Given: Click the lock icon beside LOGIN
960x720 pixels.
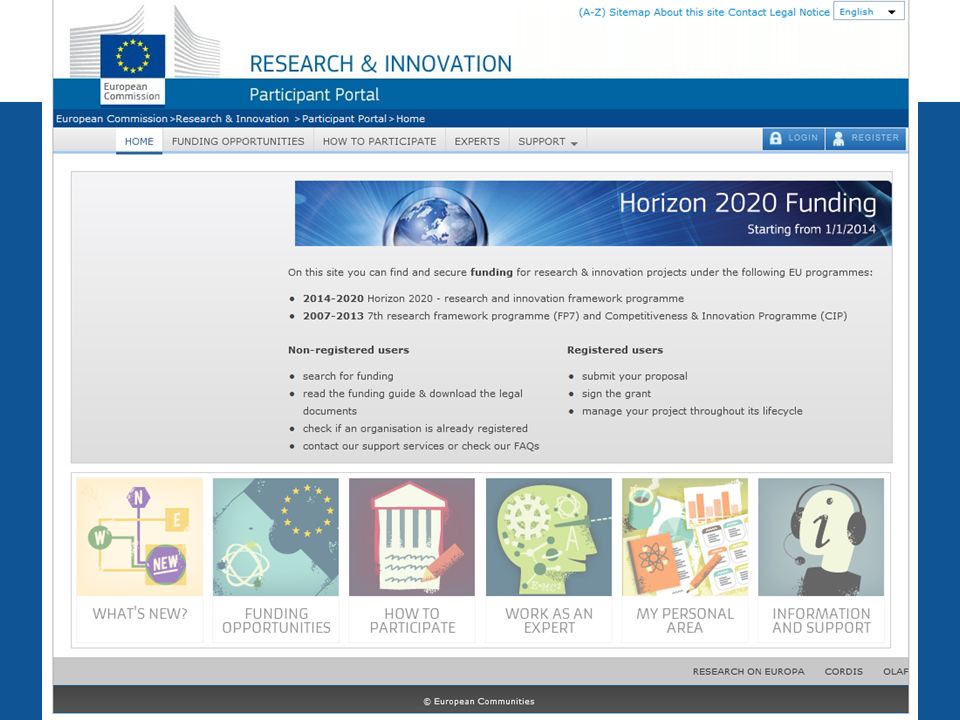Looking at the screenshot, I should (x=775, y=138).
